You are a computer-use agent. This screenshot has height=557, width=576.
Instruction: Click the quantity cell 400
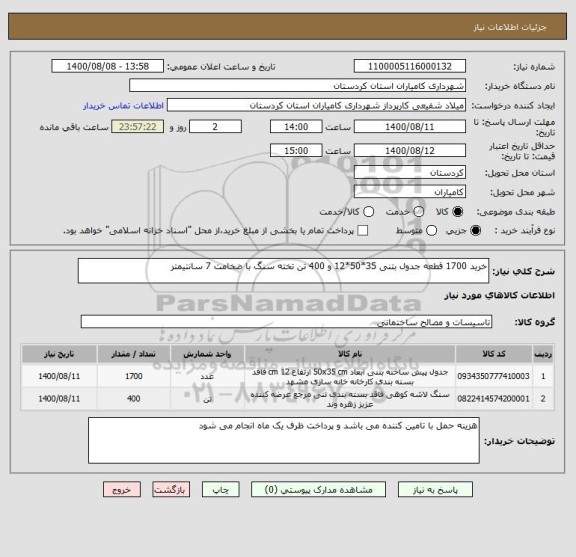(134, 399)
